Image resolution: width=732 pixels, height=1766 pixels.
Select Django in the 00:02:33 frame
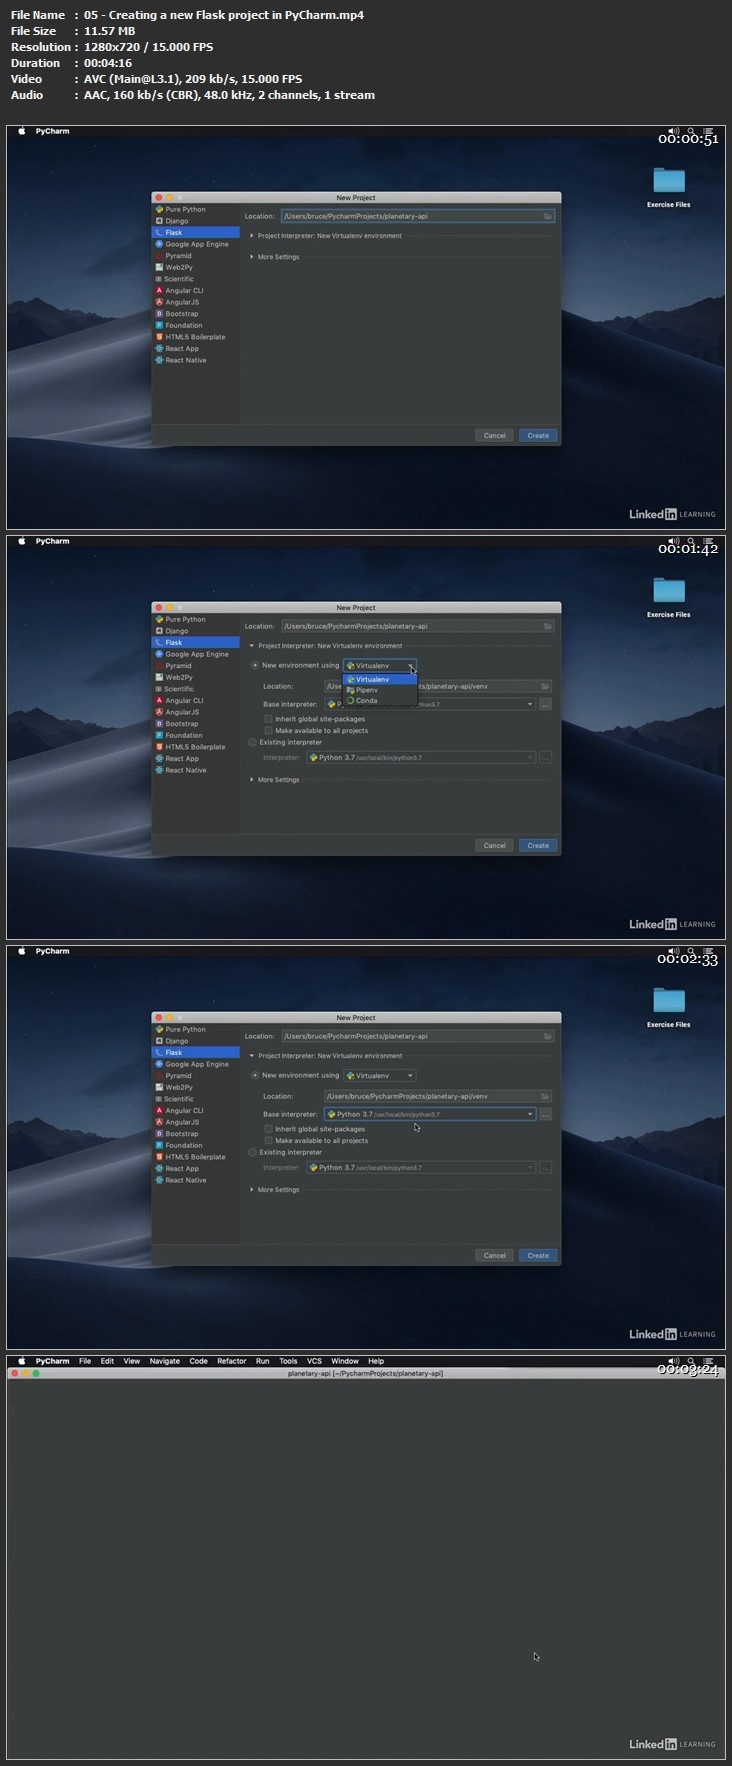(176, 1041)
